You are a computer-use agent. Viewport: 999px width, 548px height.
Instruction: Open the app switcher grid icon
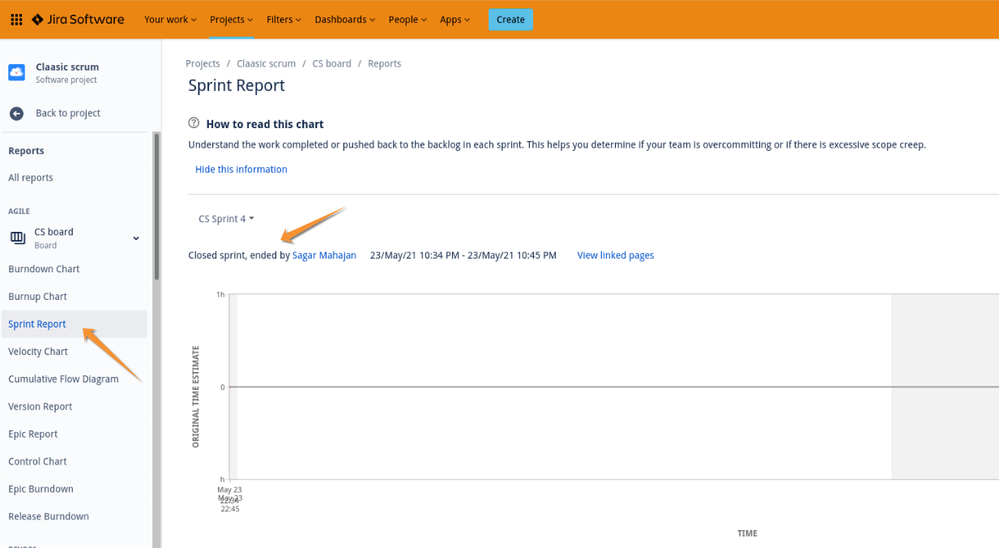(x=17, y=20)
